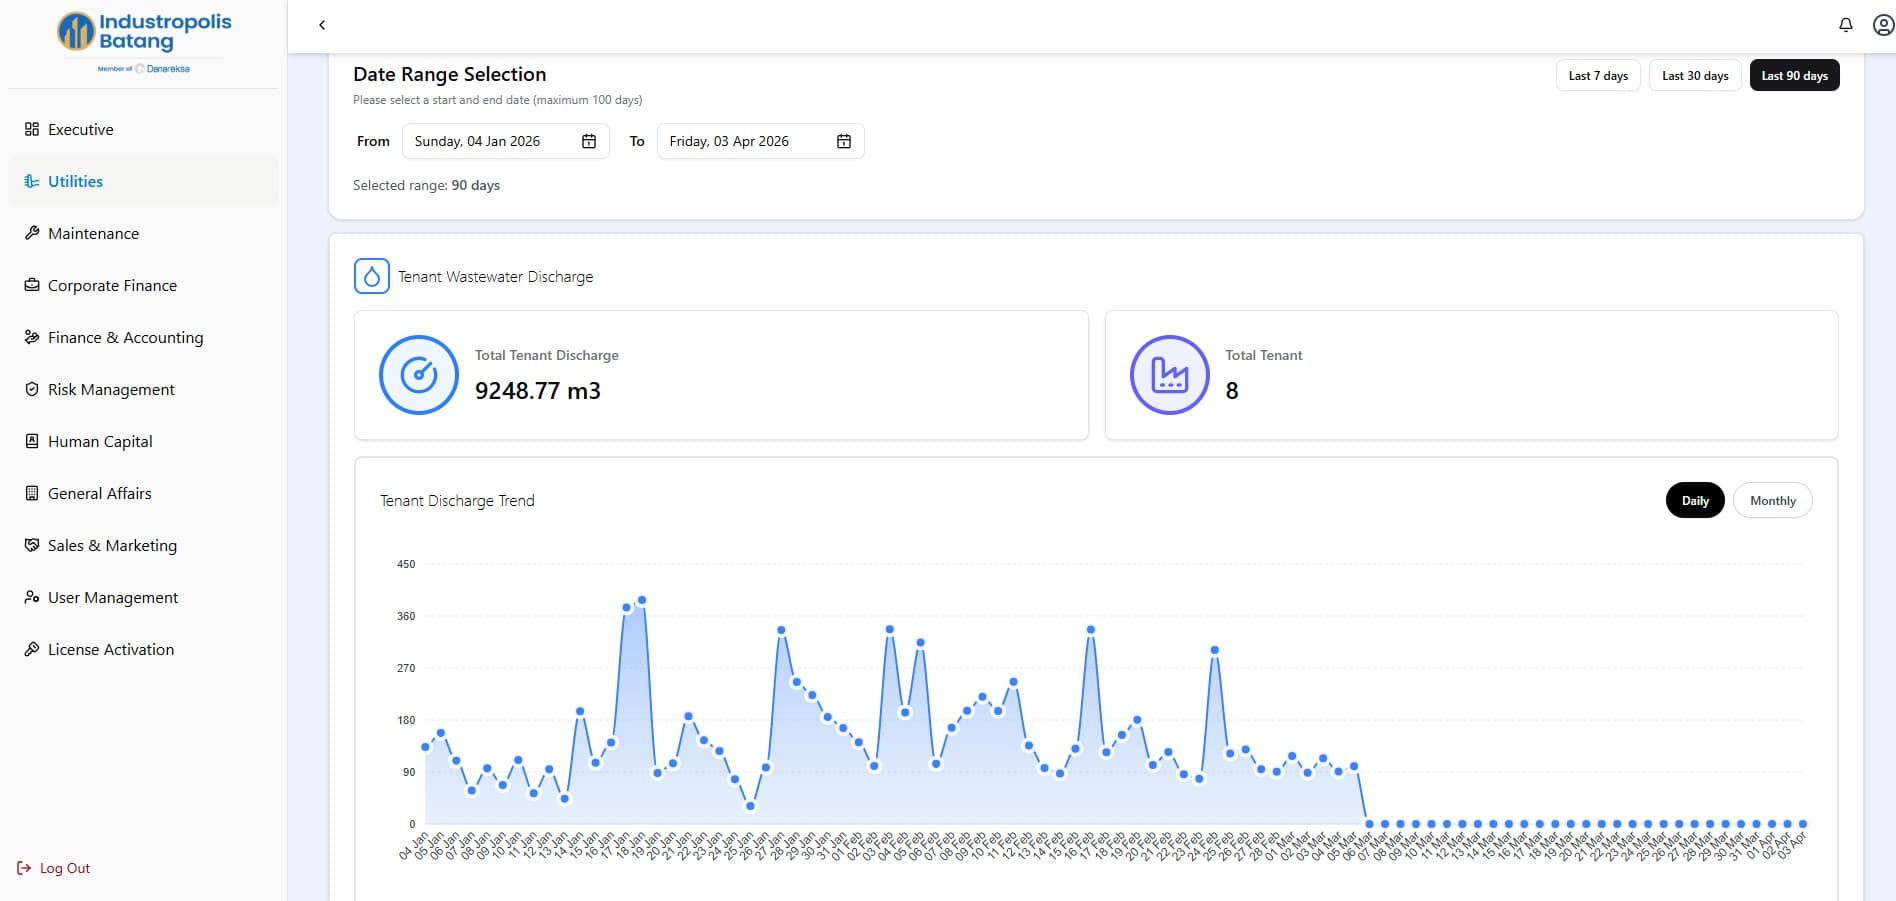Open the notifications bell
1896x901 pixels.
[x=1846, y=25]
